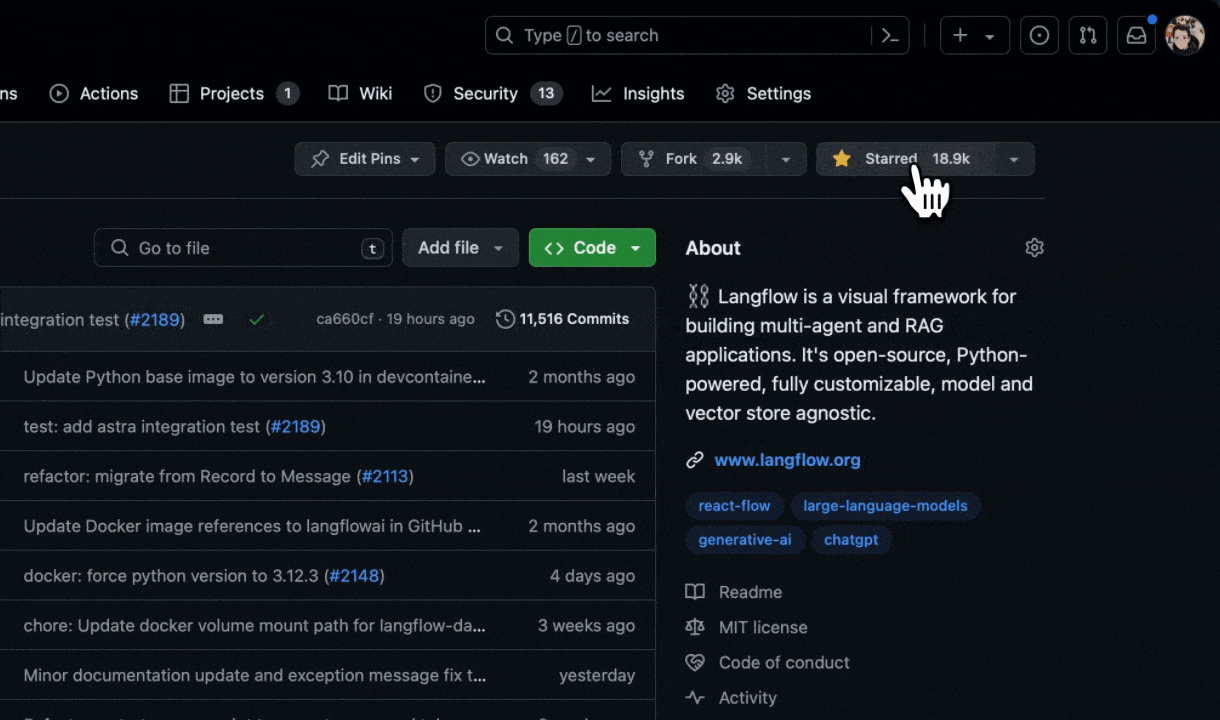Switch to the Insights tab
Image resolution: width=1220 pixels, height=720 pixels.
[638, 94]
